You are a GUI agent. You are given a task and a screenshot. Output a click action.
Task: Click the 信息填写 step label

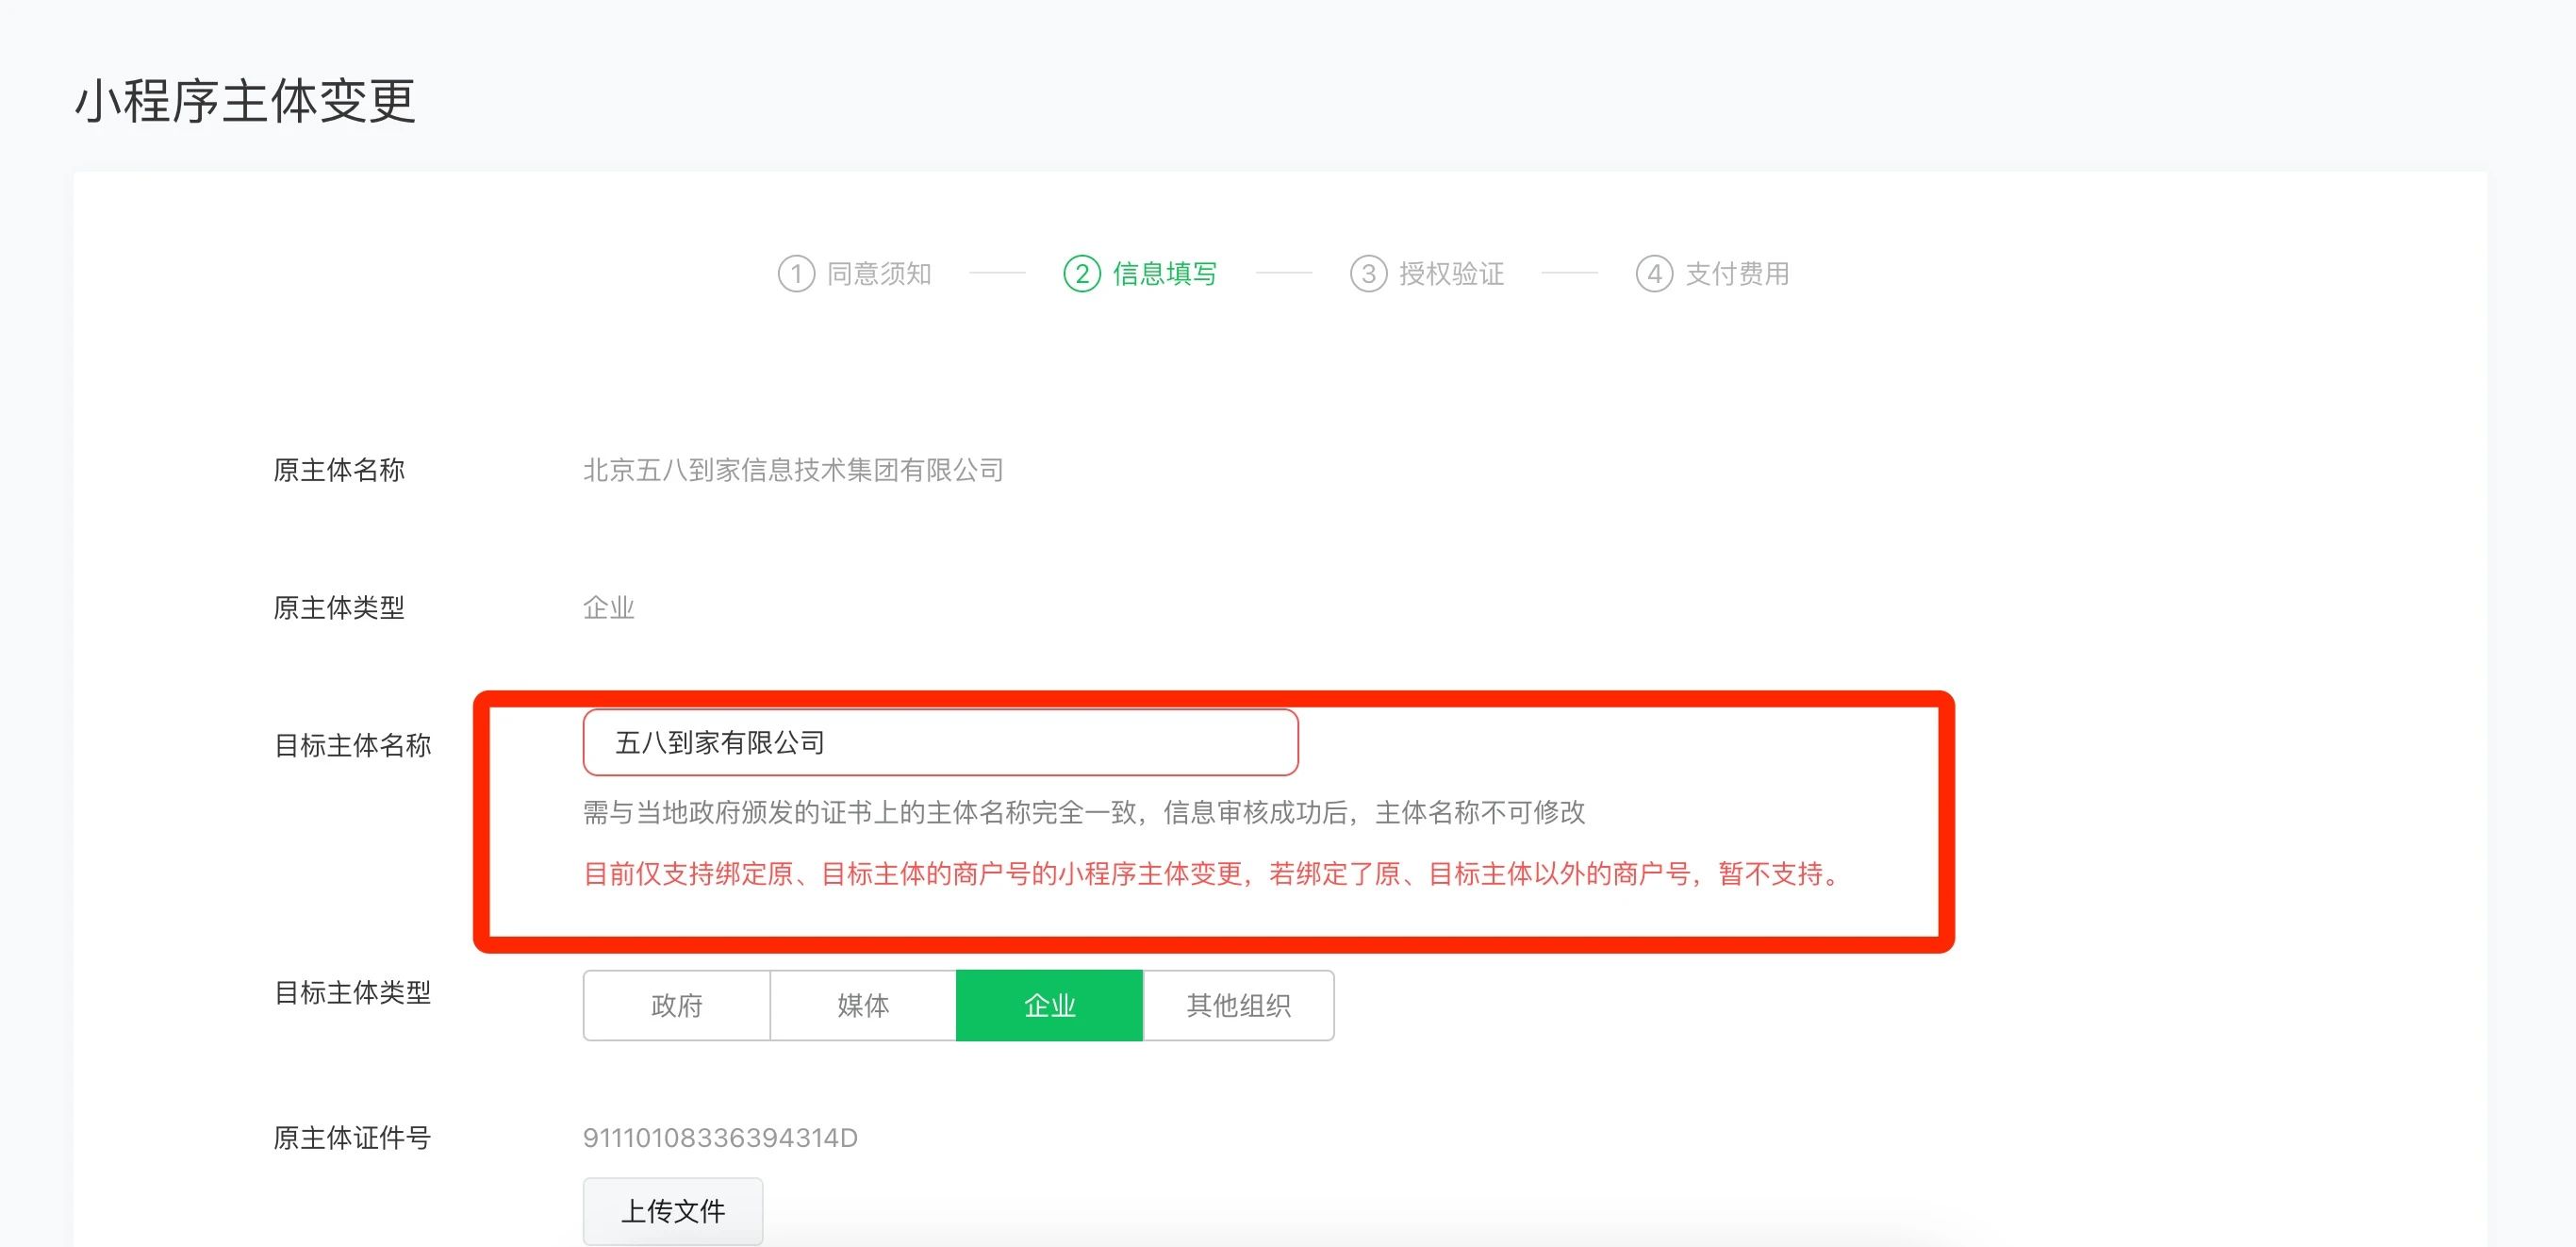tap(1165, 273)
